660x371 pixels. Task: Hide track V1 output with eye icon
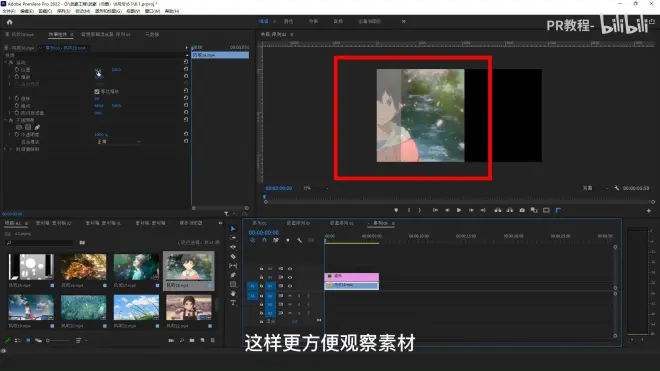[x=290, y=286]
